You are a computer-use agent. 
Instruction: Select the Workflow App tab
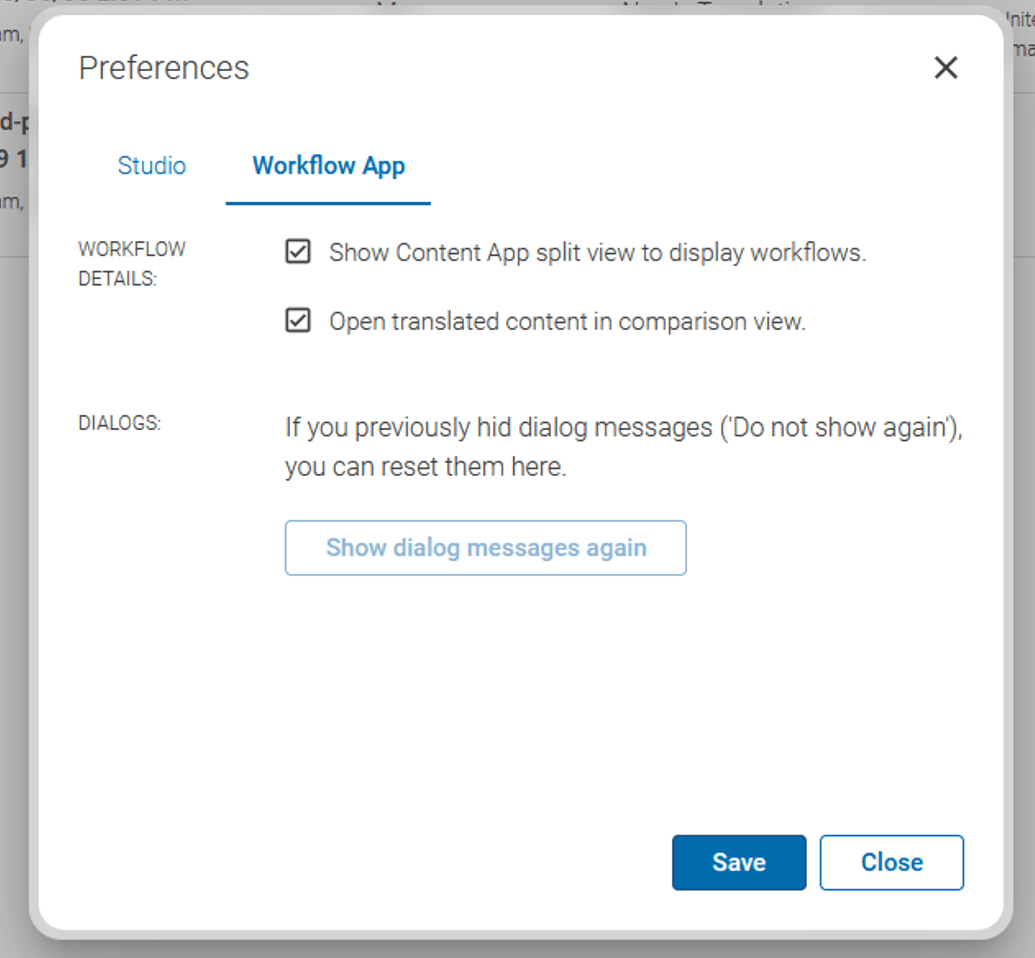pyautogui.click(x=328, y=166)
